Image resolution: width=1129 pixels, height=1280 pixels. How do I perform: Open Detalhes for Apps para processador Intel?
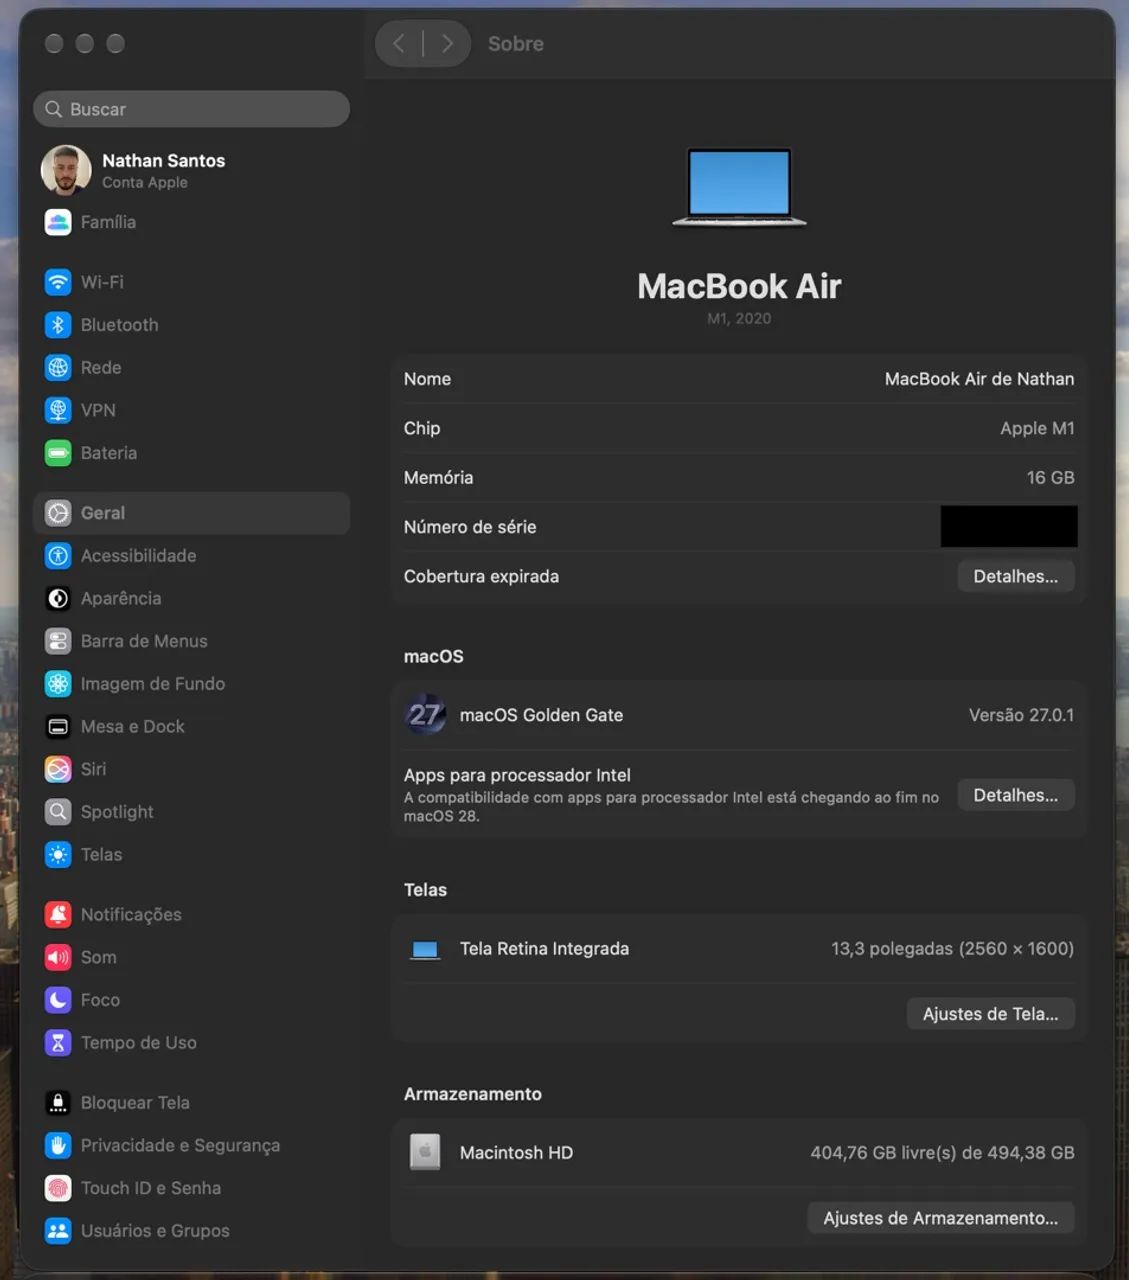click(1016, 795)
